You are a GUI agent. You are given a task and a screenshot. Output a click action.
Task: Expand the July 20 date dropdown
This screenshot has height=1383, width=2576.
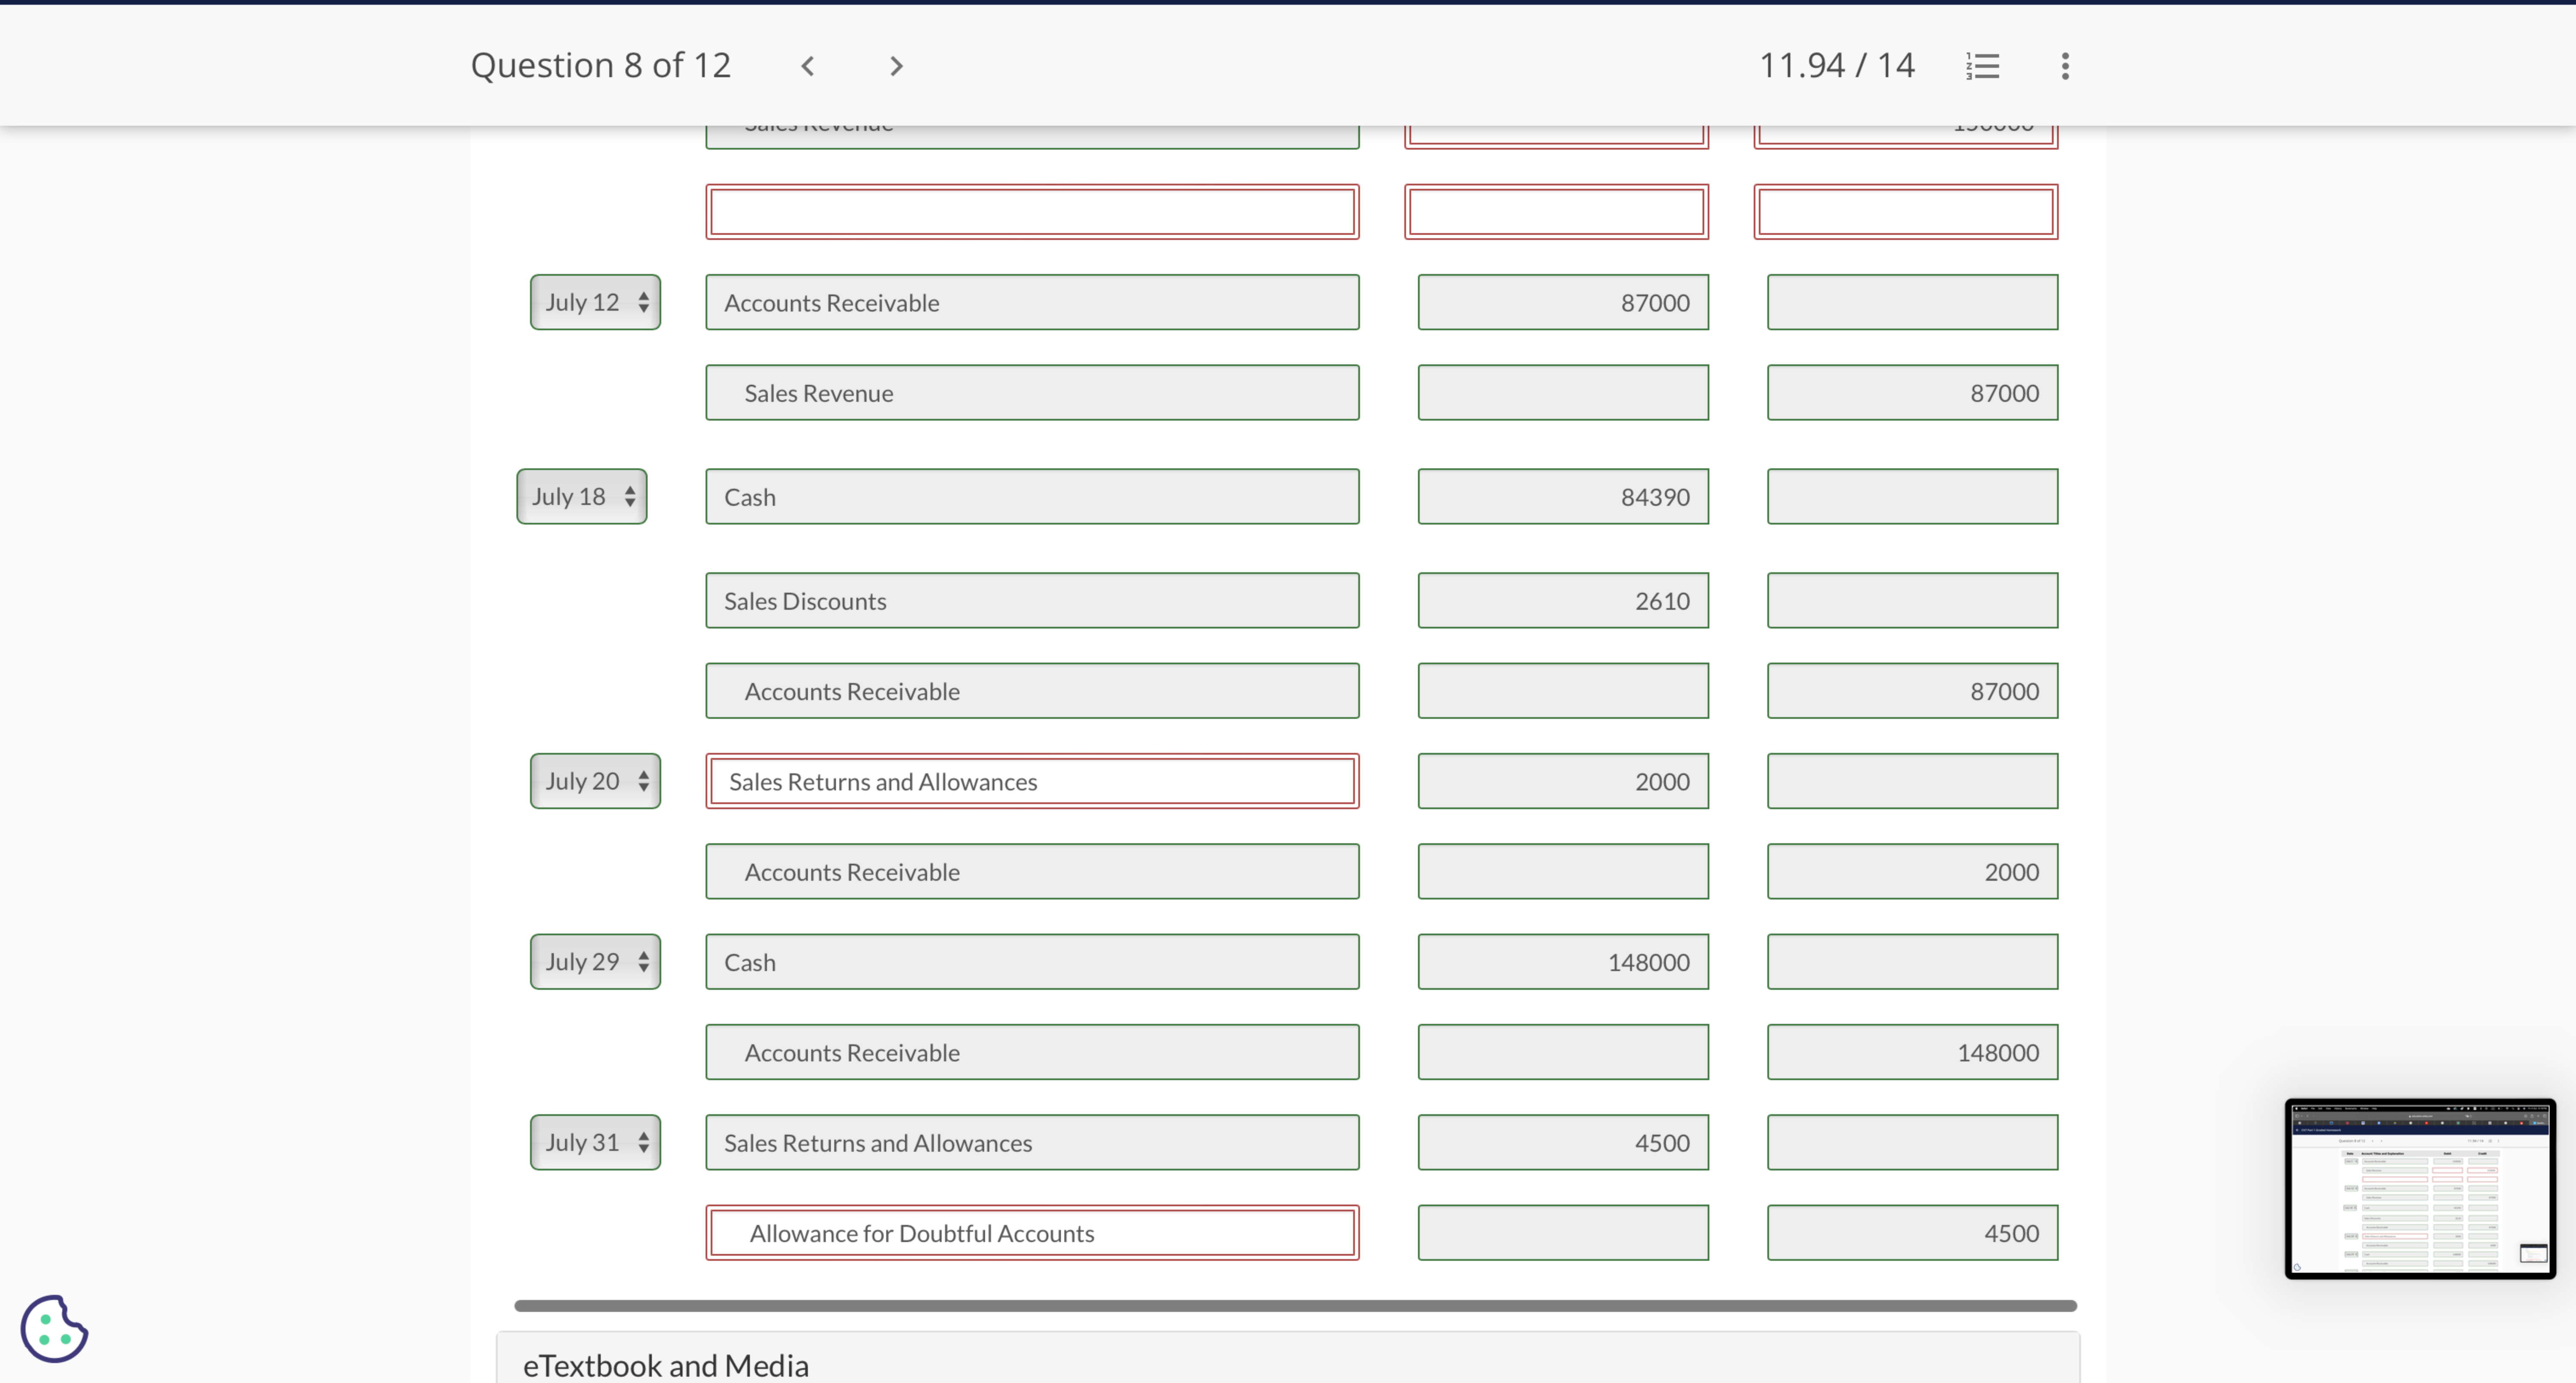[x=595, y=781]
